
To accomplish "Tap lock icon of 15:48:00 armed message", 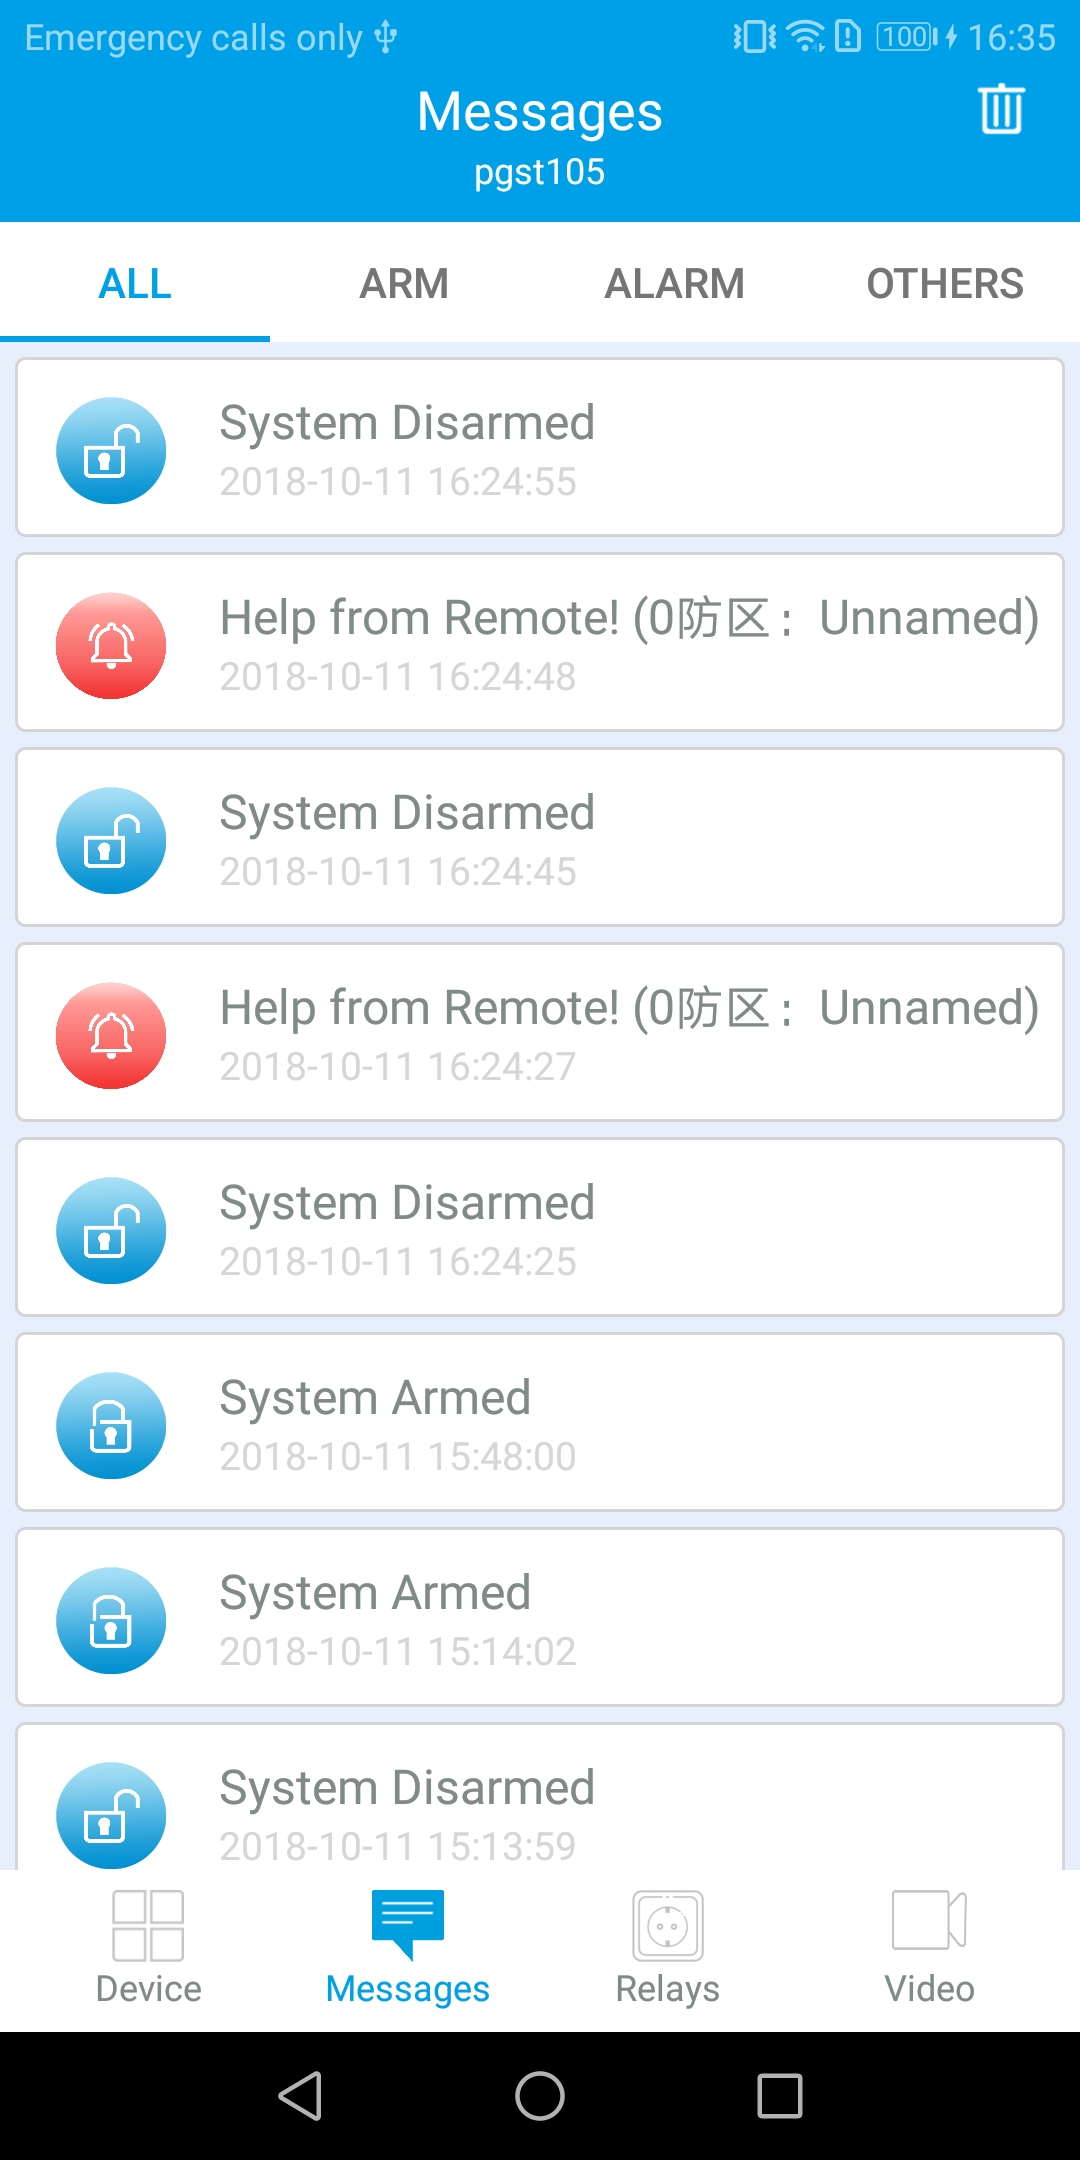I will [x=111, y=1426].
